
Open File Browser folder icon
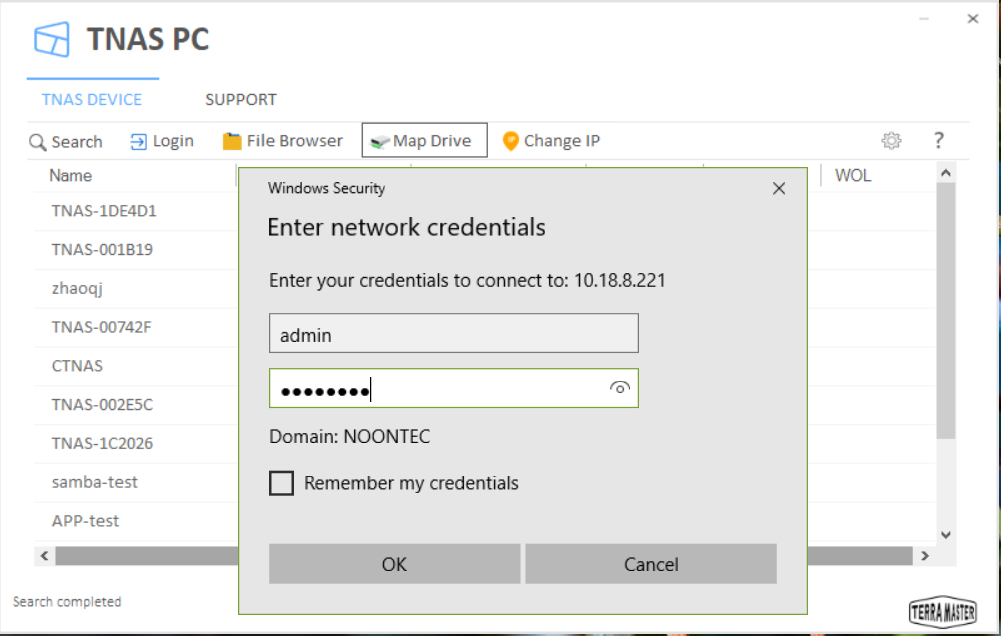click(232, 141)
